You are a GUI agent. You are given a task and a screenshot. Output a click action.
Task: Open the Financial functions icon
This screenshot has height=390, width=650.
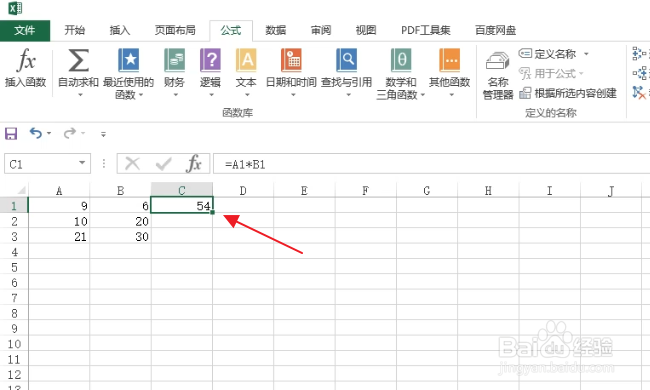point(174,61)
